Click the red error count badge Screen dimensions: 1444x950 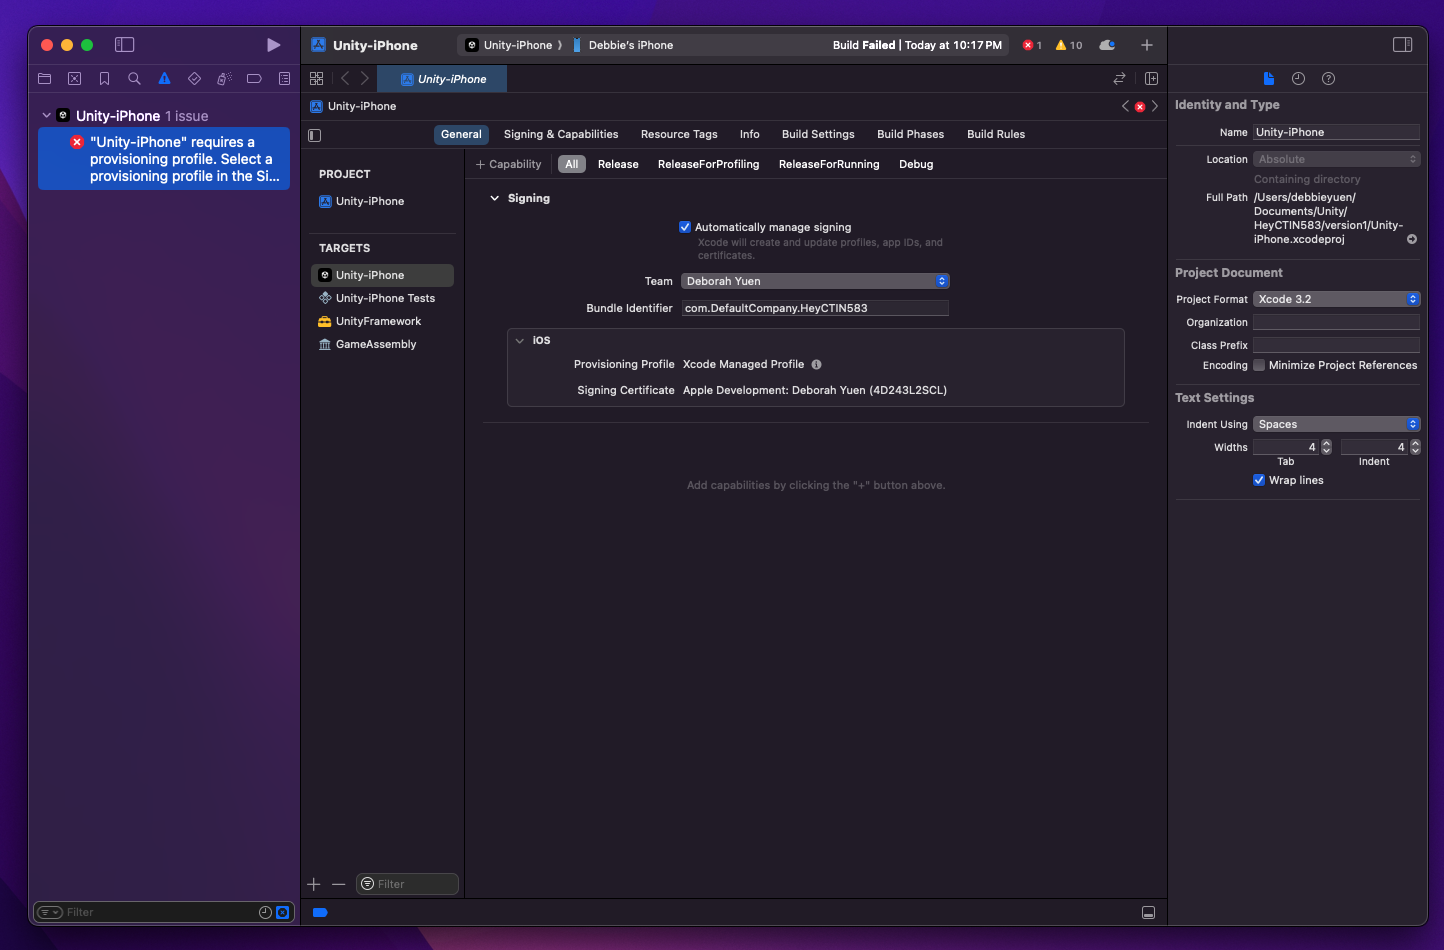(1032, 45)
